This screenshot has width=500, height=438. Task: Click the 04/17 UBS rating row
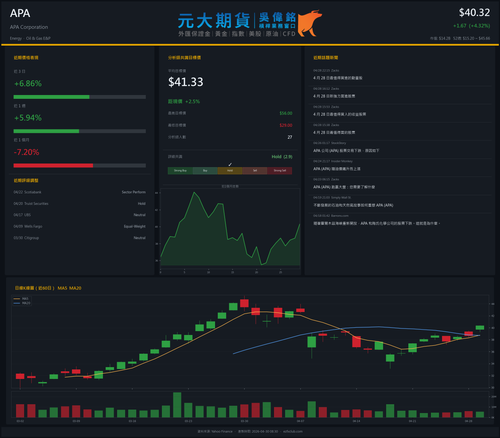[80, 215]
